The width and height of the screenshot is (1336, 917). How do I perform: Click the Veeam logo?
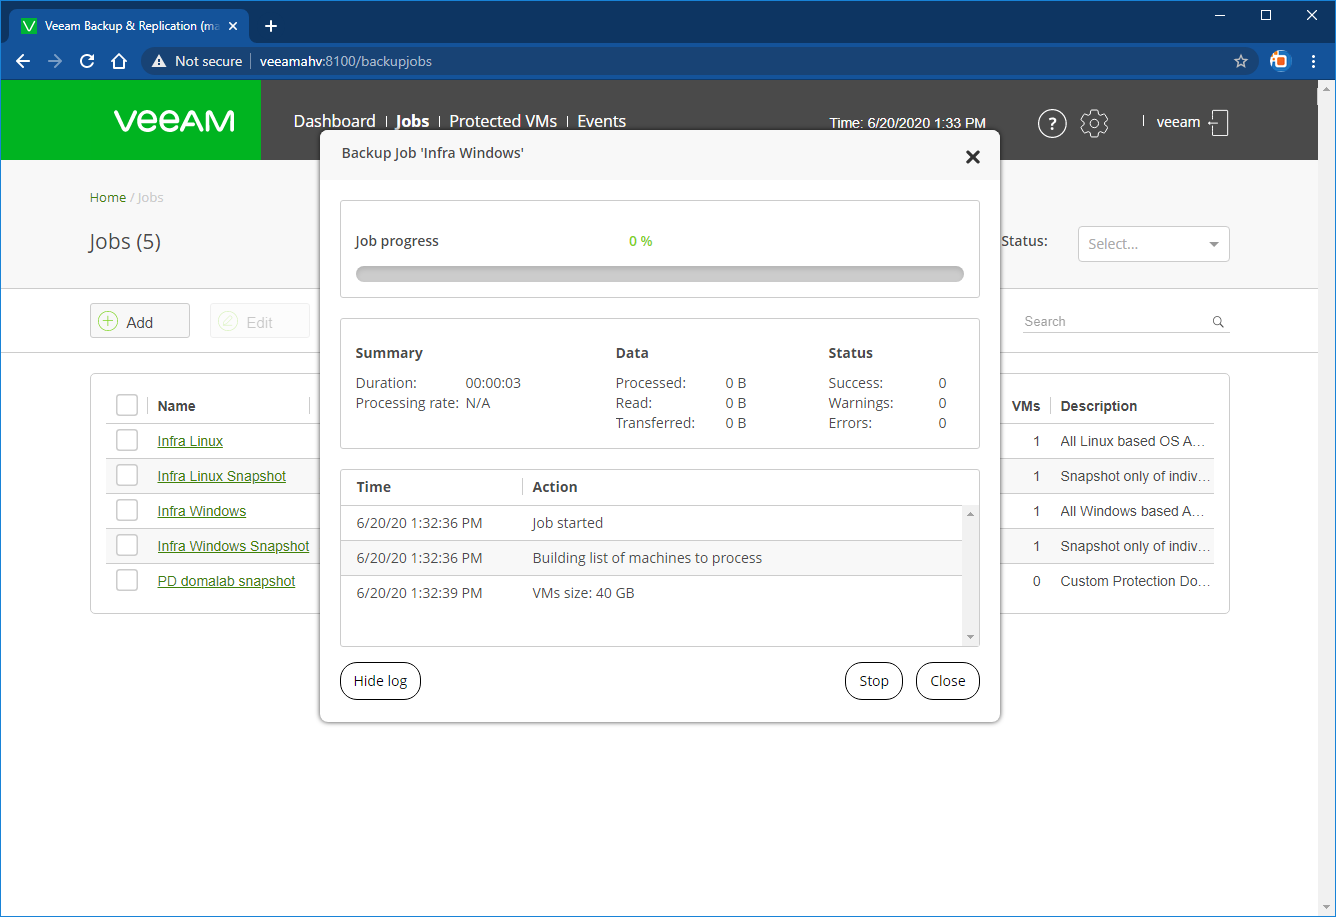pos(174,120)
